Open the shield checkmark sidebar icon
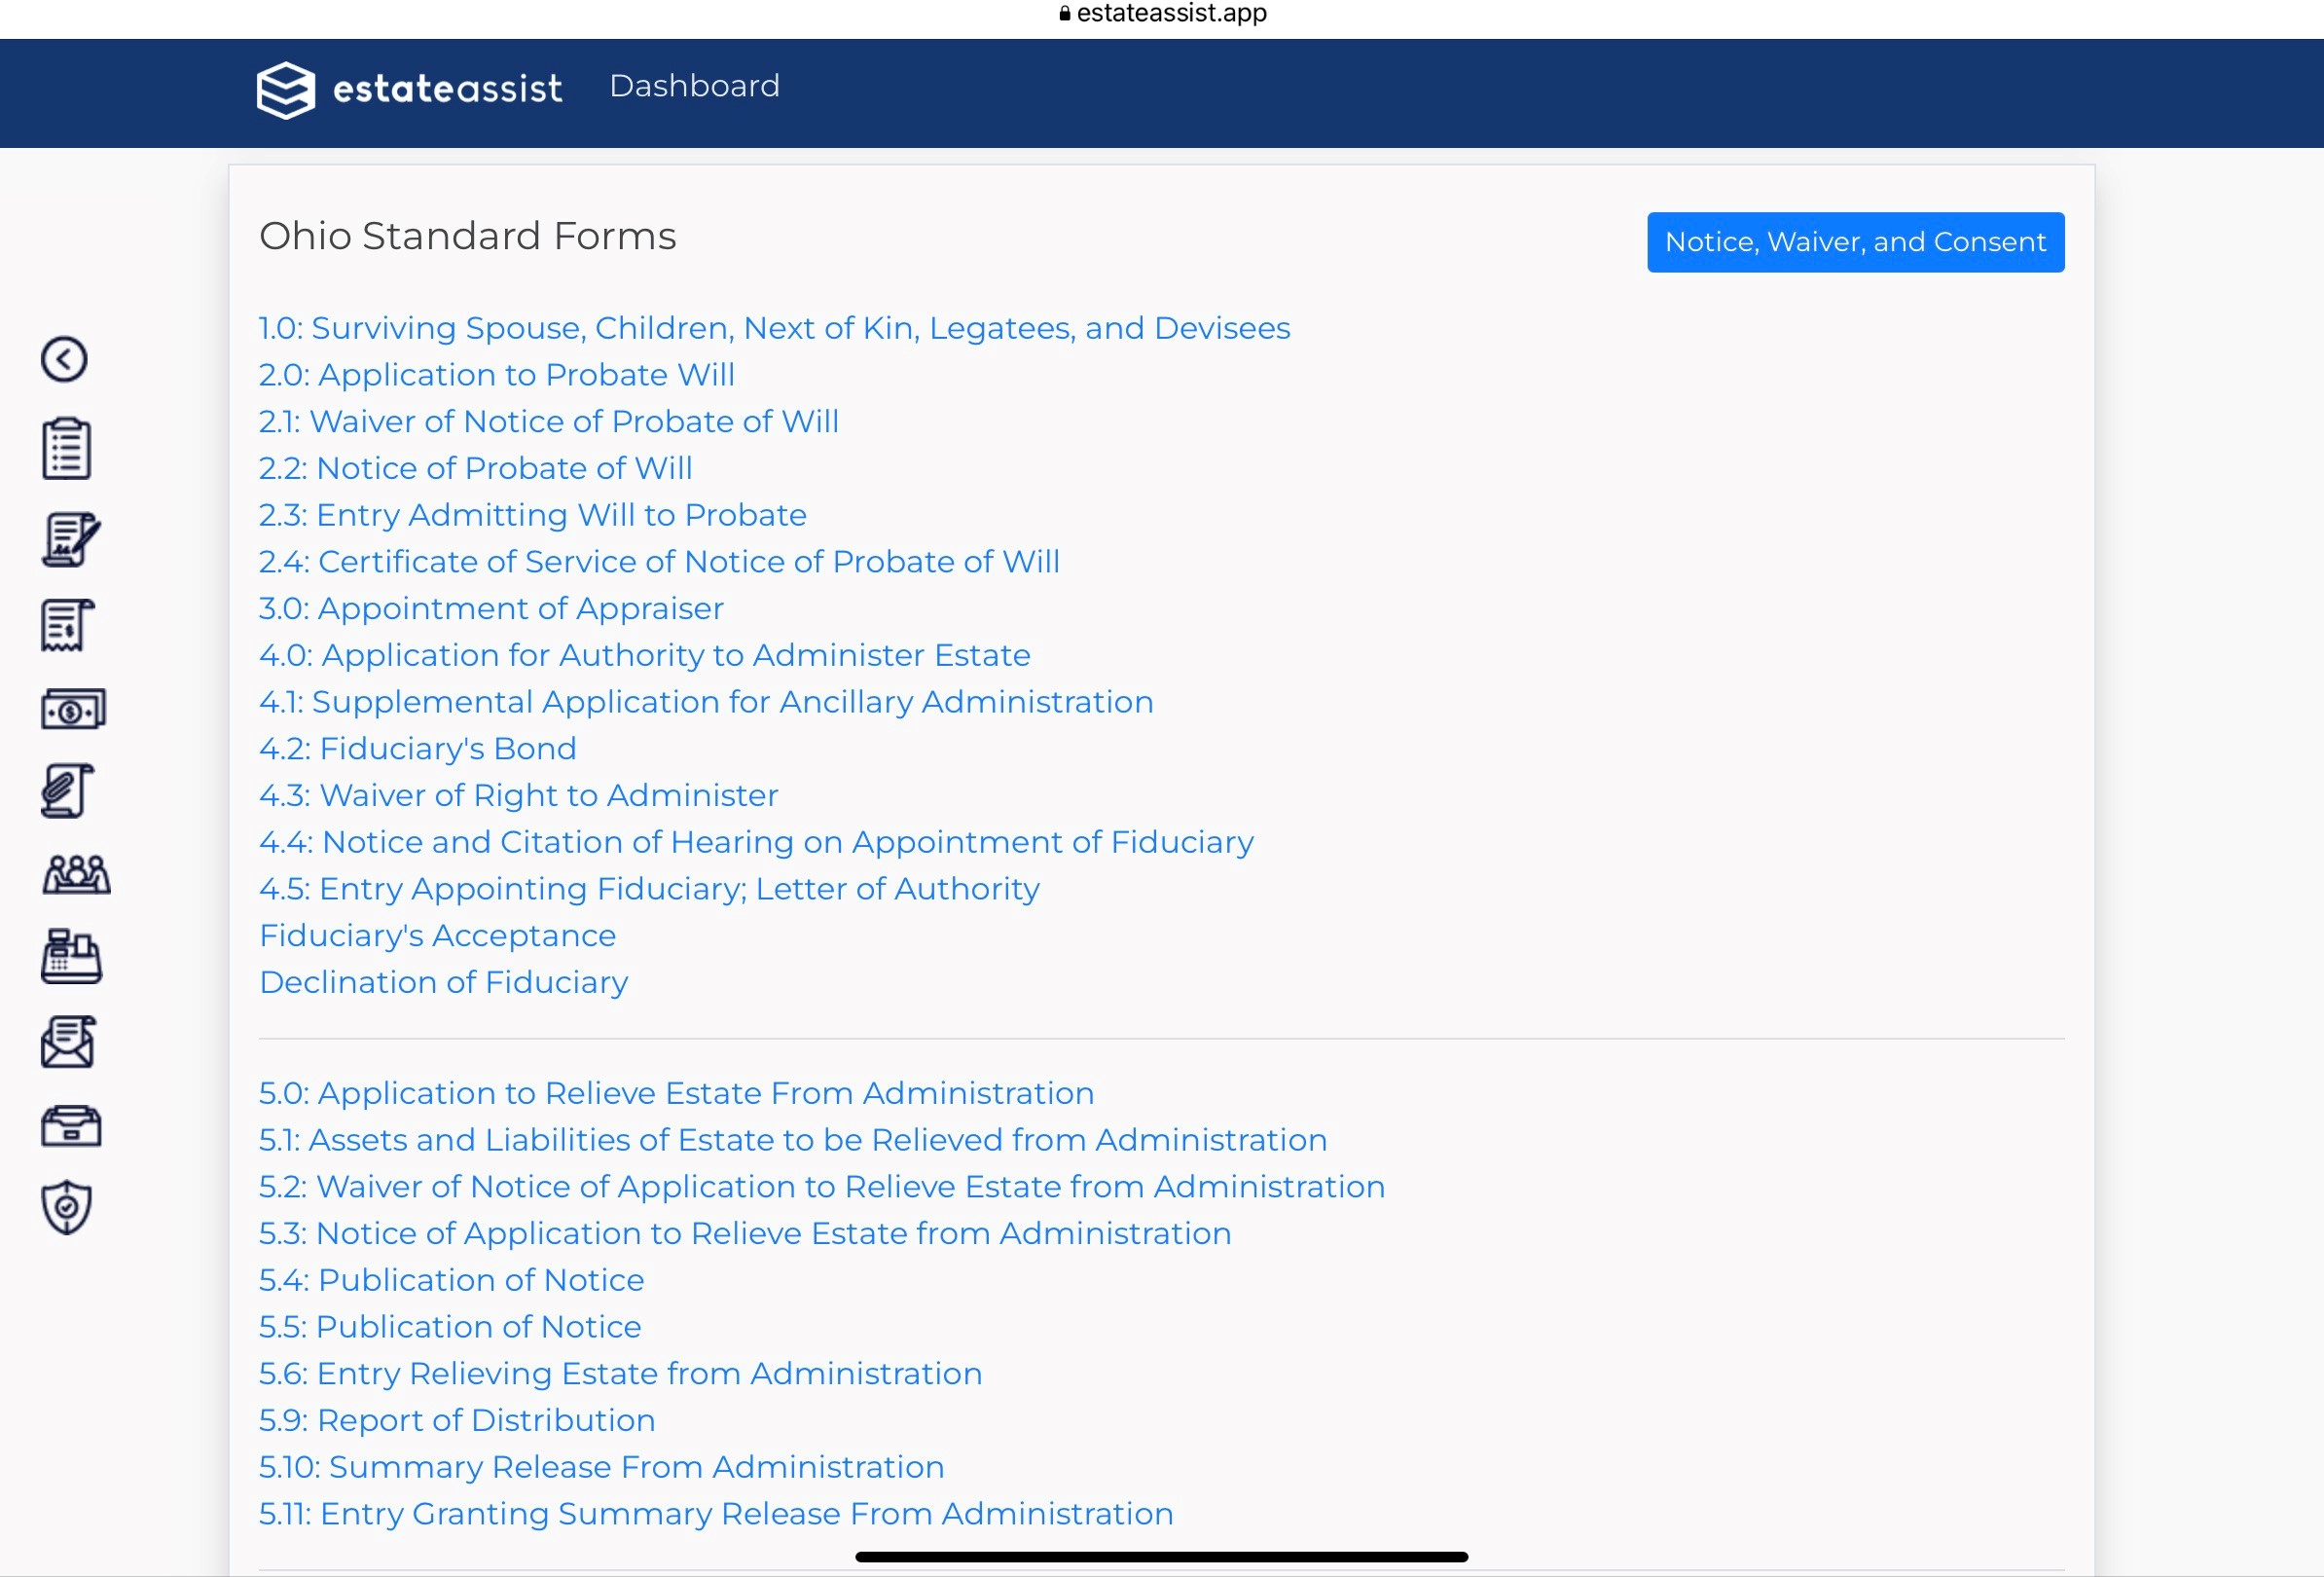This screenshot has height=1577, width=2324. [67, 1208]
